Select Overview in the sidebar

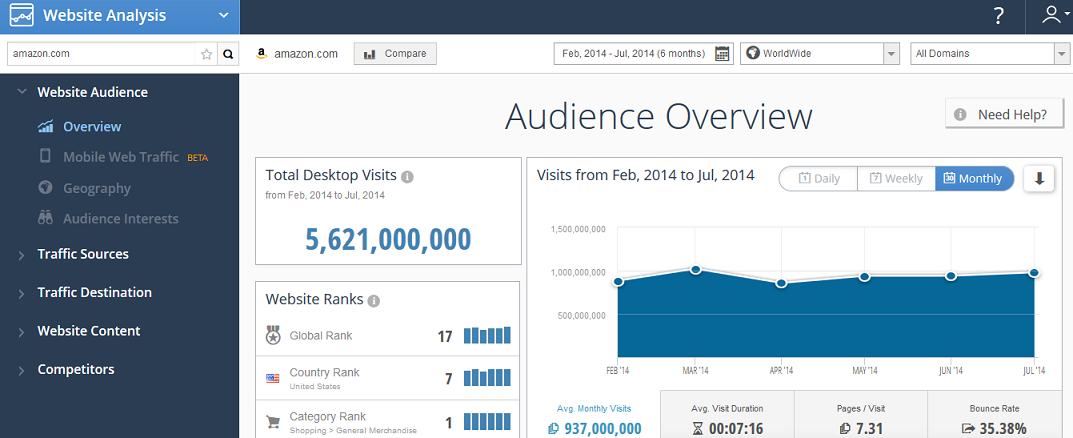point(92,127)
